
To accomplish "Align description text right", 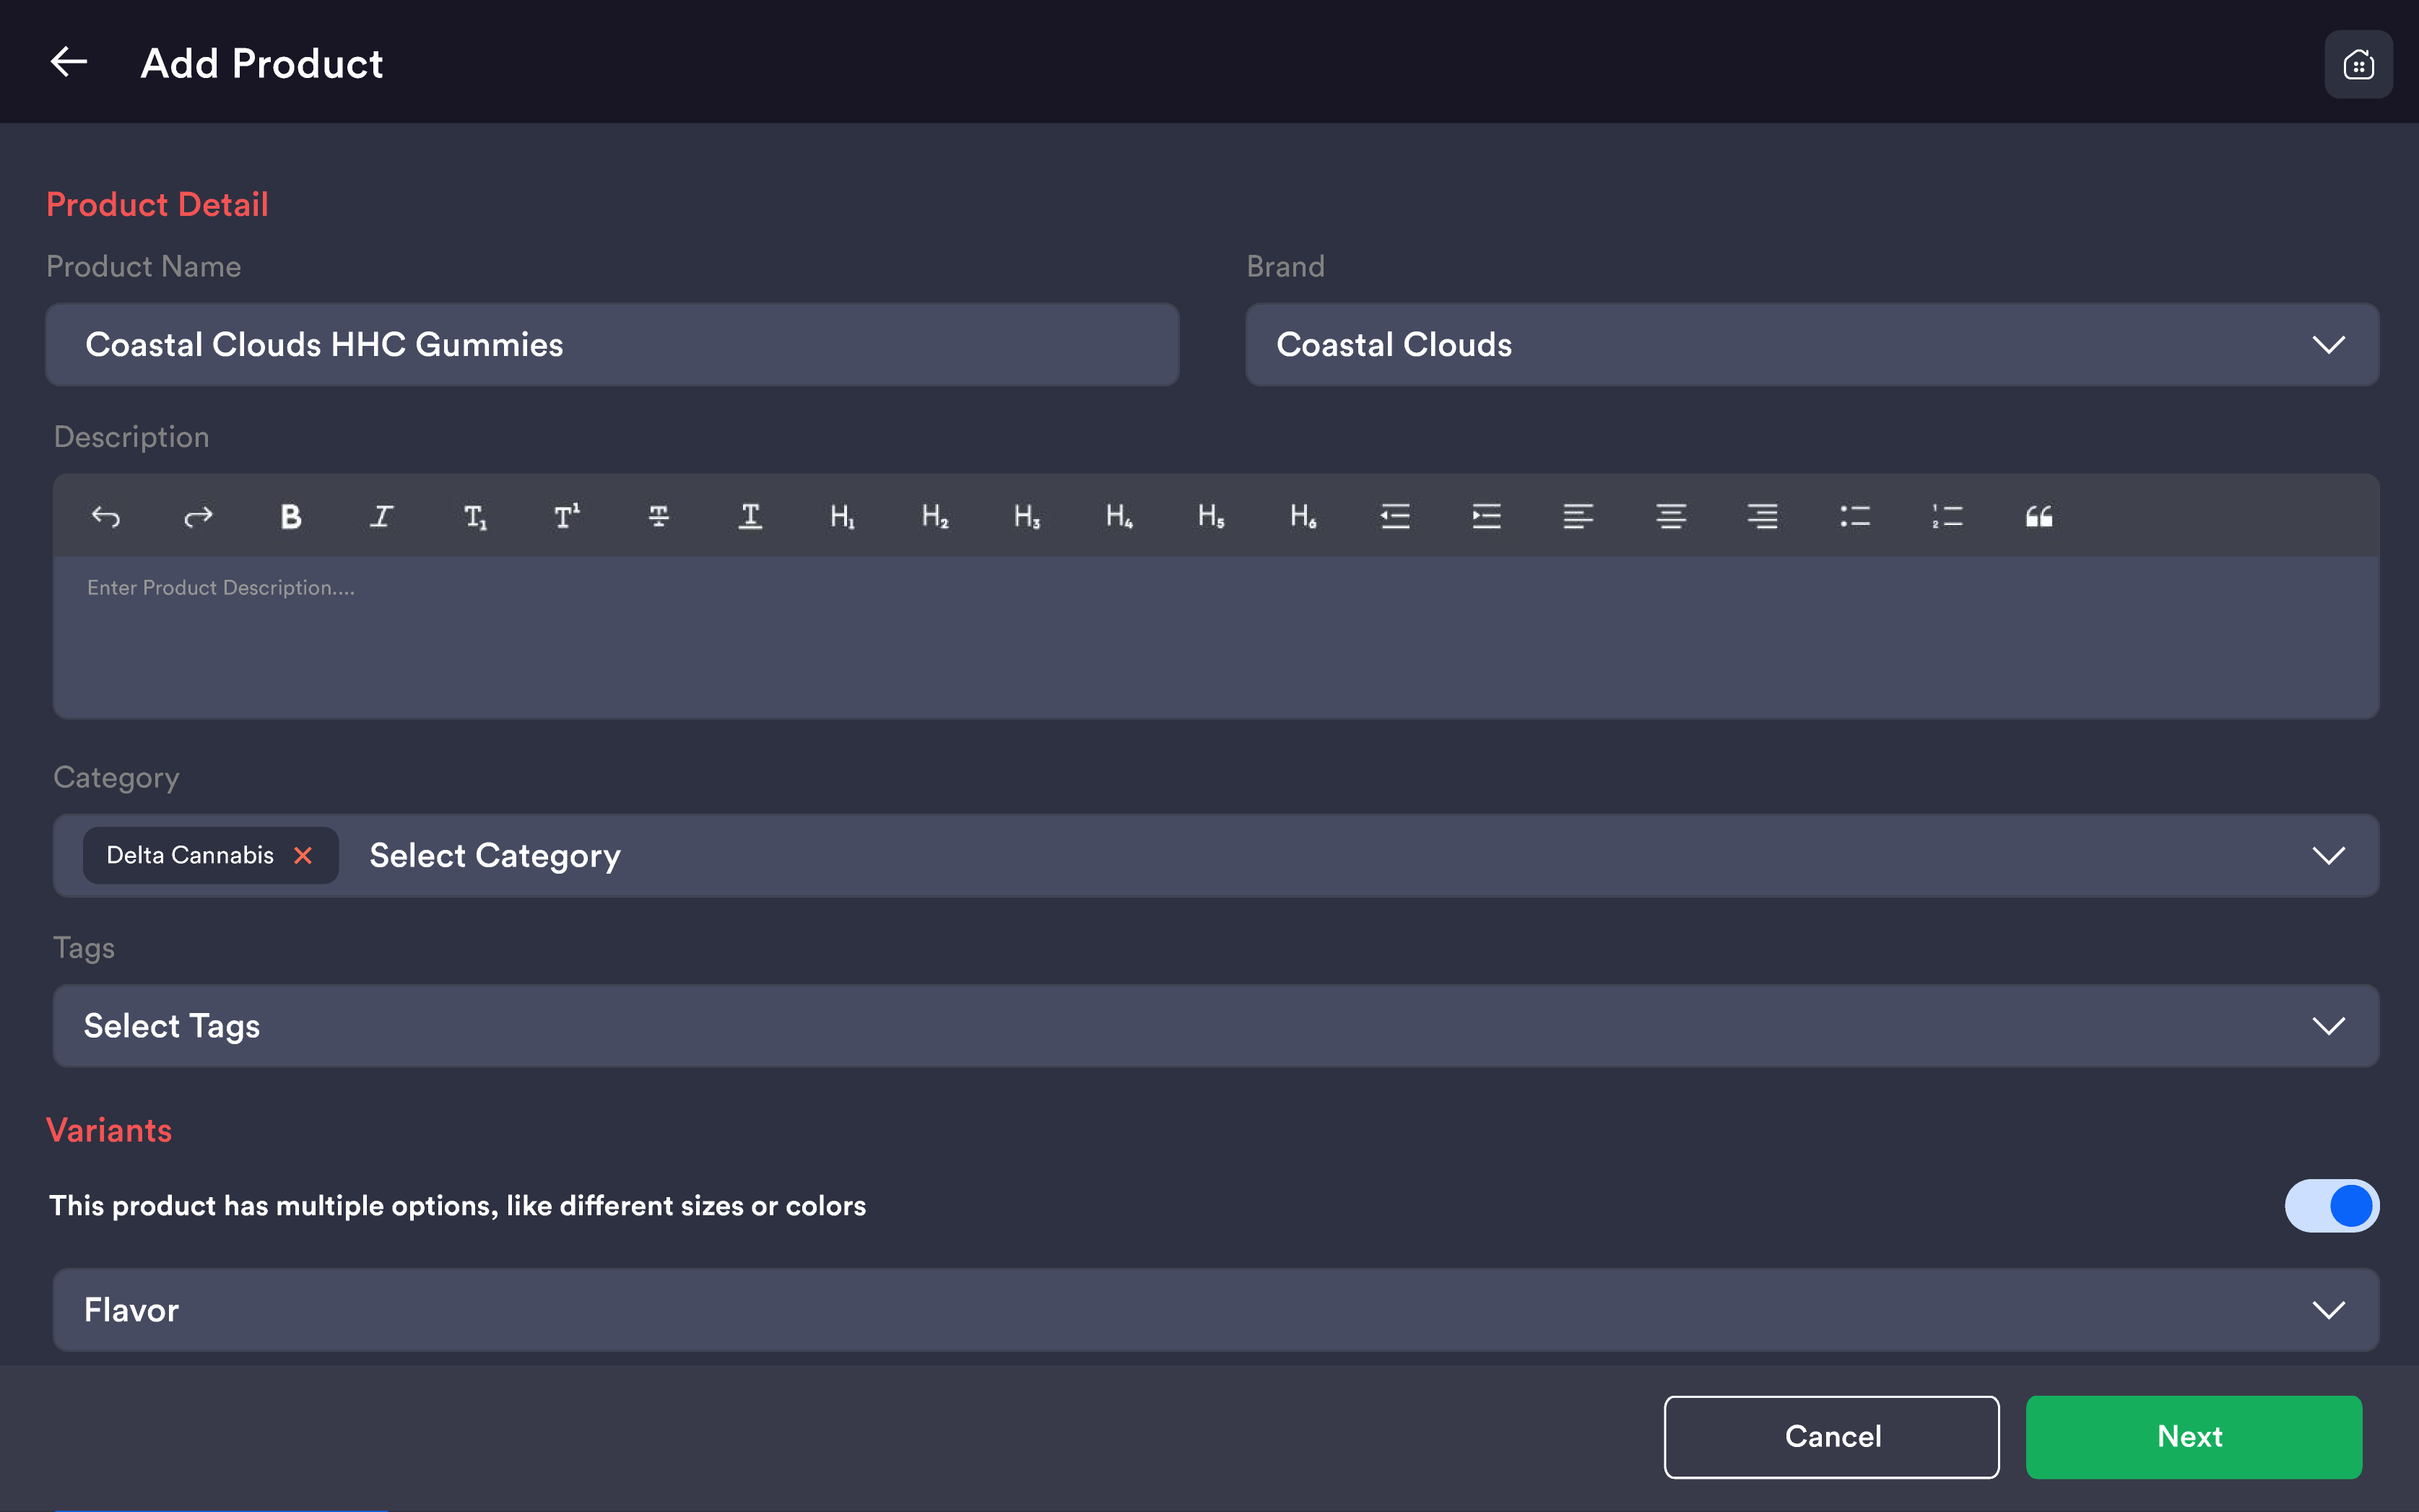I will [1763, 516].
